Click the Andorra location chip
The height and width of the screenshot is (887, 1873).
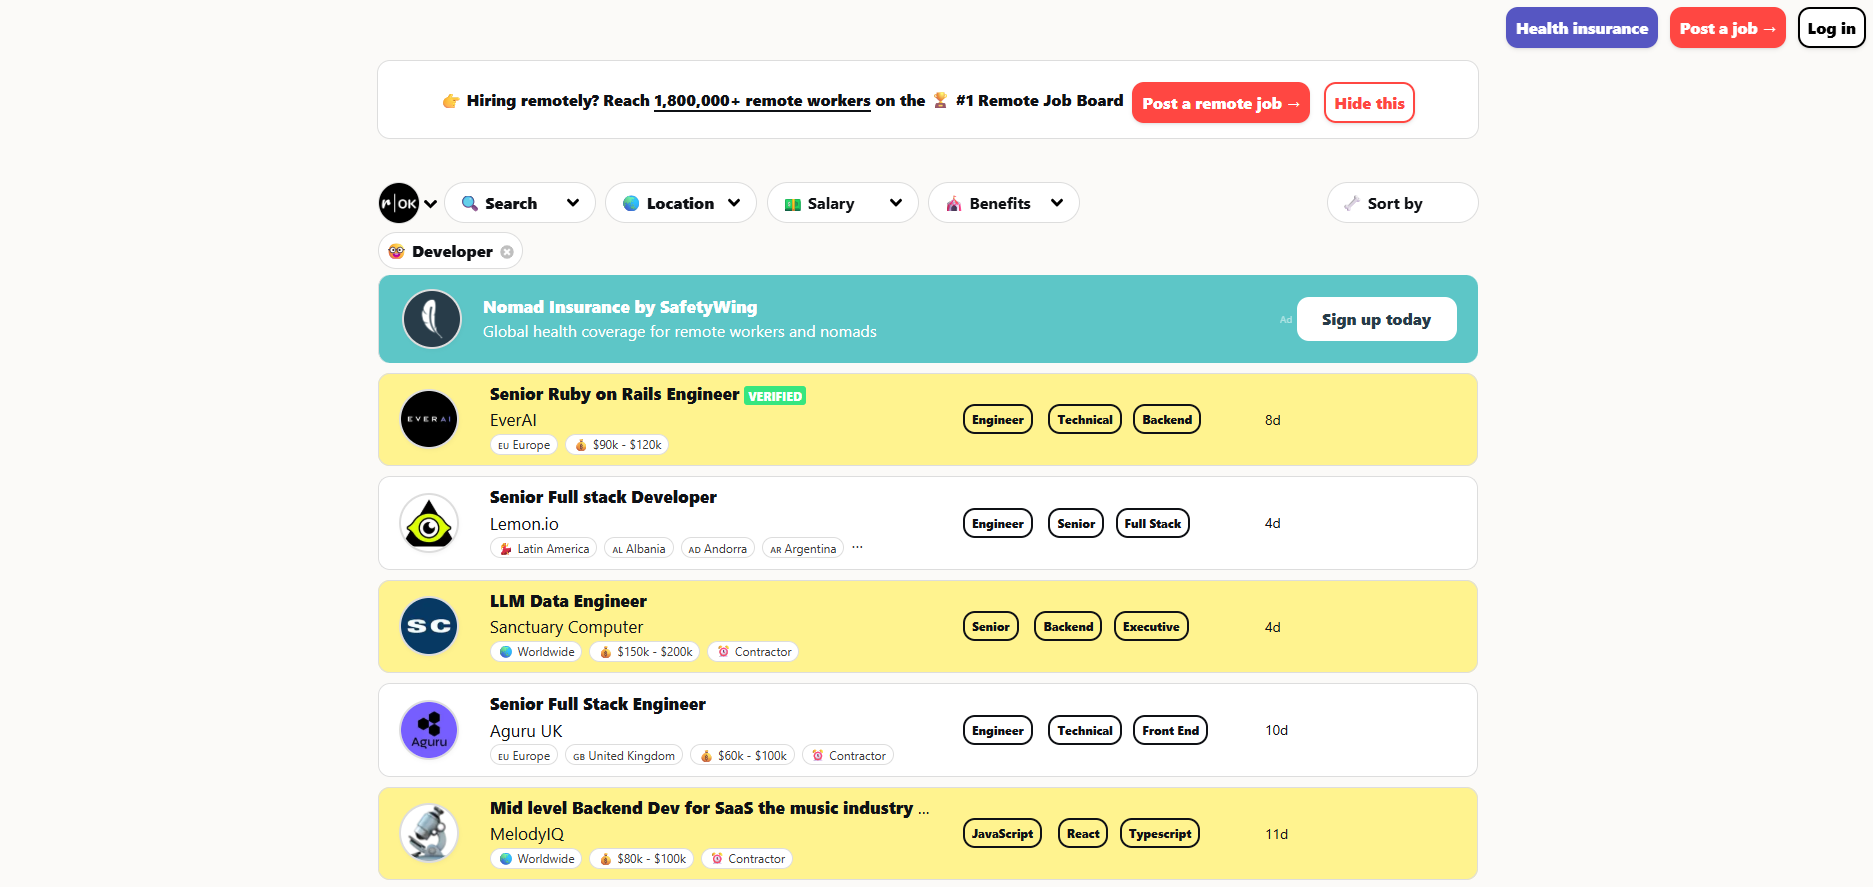click(x=718, y=549)
